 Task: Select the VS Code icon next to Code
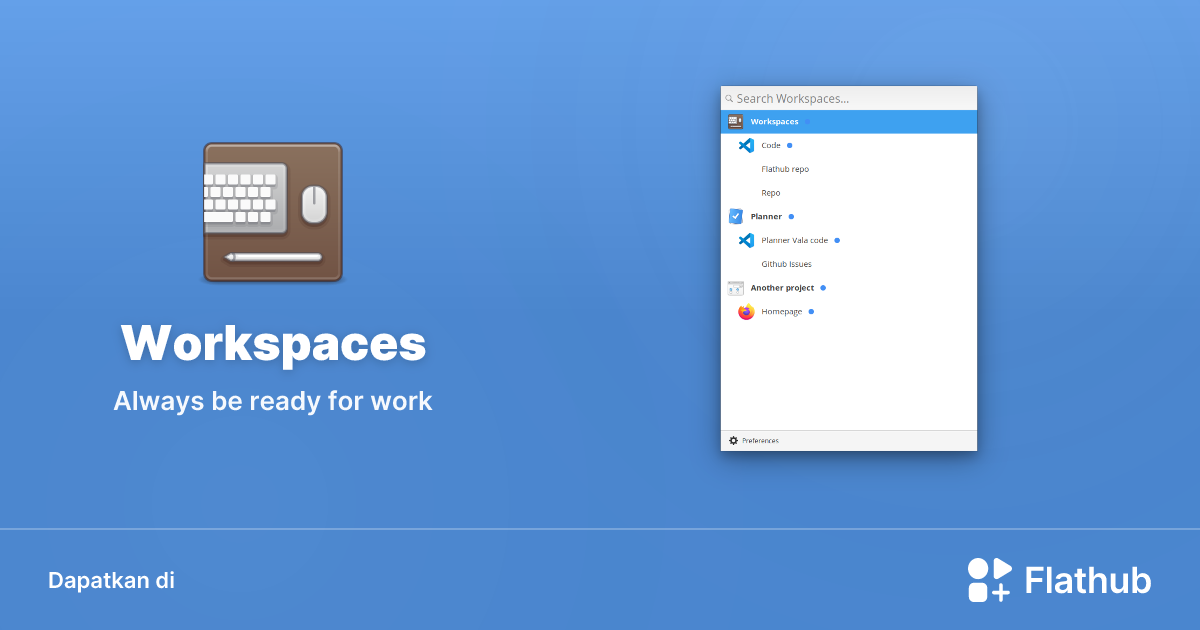746,145
